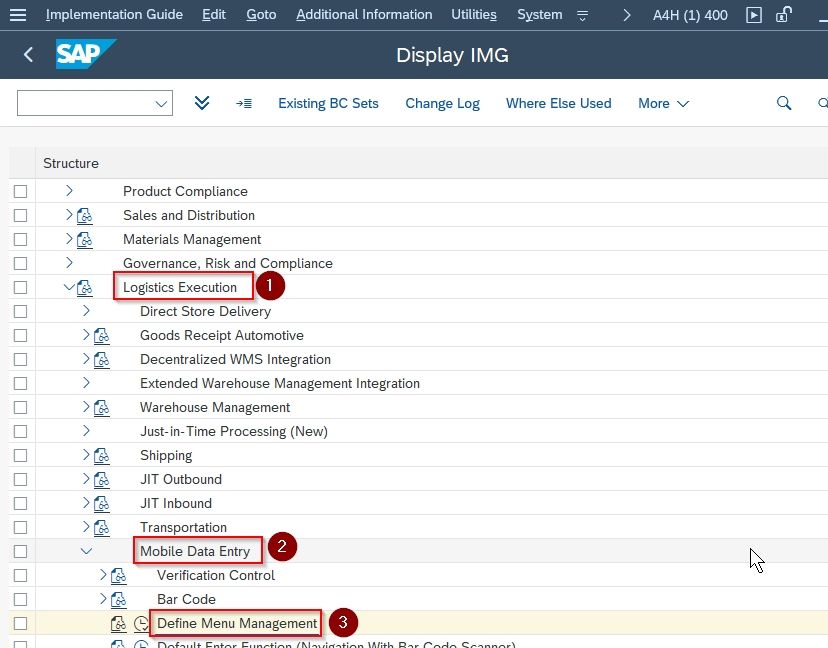Check the Materials Management row checkbox
Image resolution: width=828 pixels, height=648 pixels.
coord(21,239)
